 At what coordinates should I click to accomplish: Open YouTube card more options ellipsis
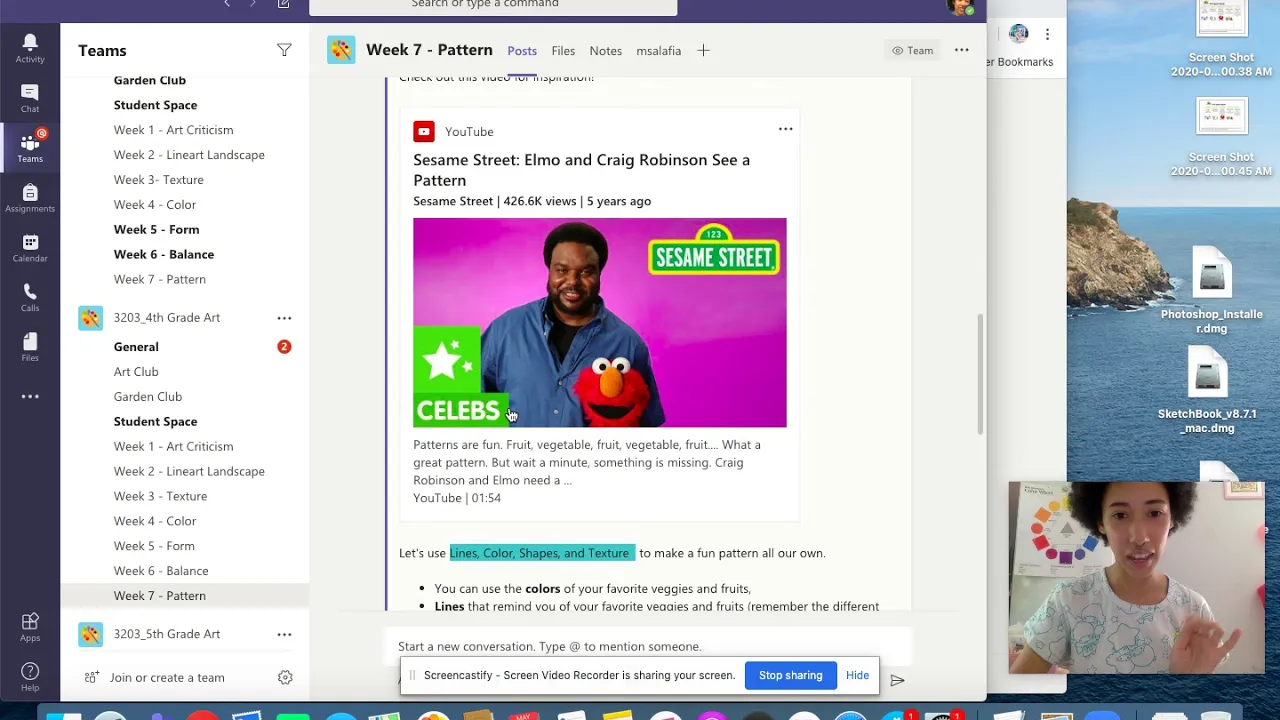pos(785,129)
